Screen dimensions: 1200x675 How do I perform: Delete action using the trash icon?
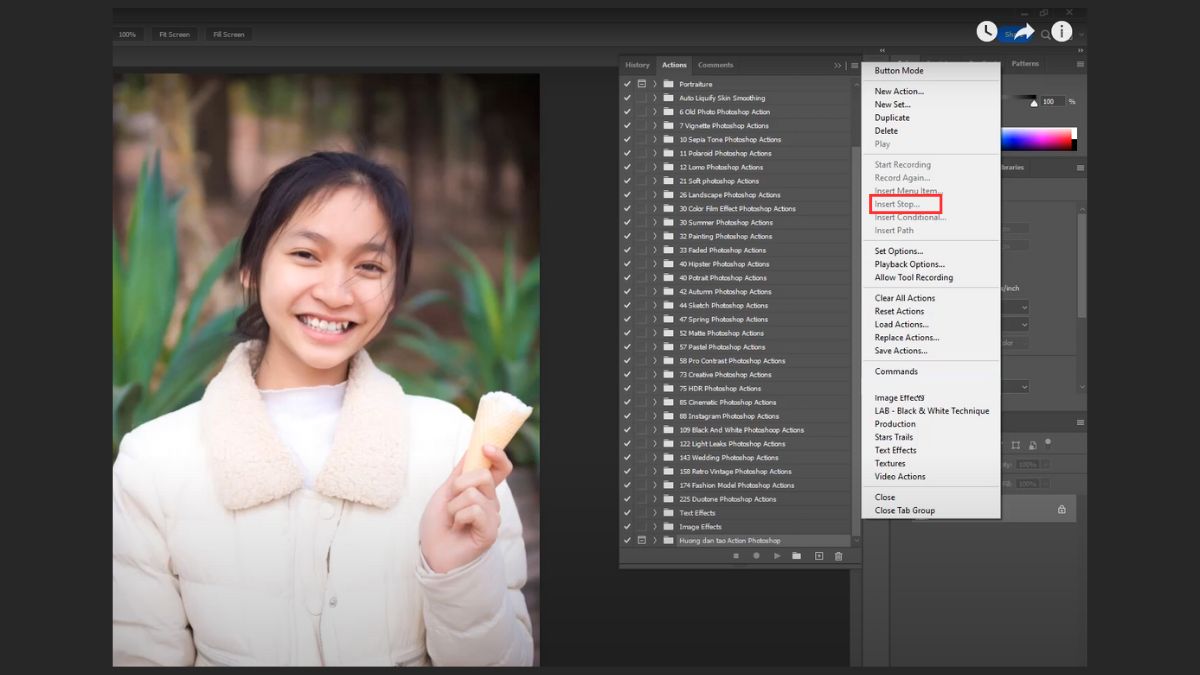point(839,556)
